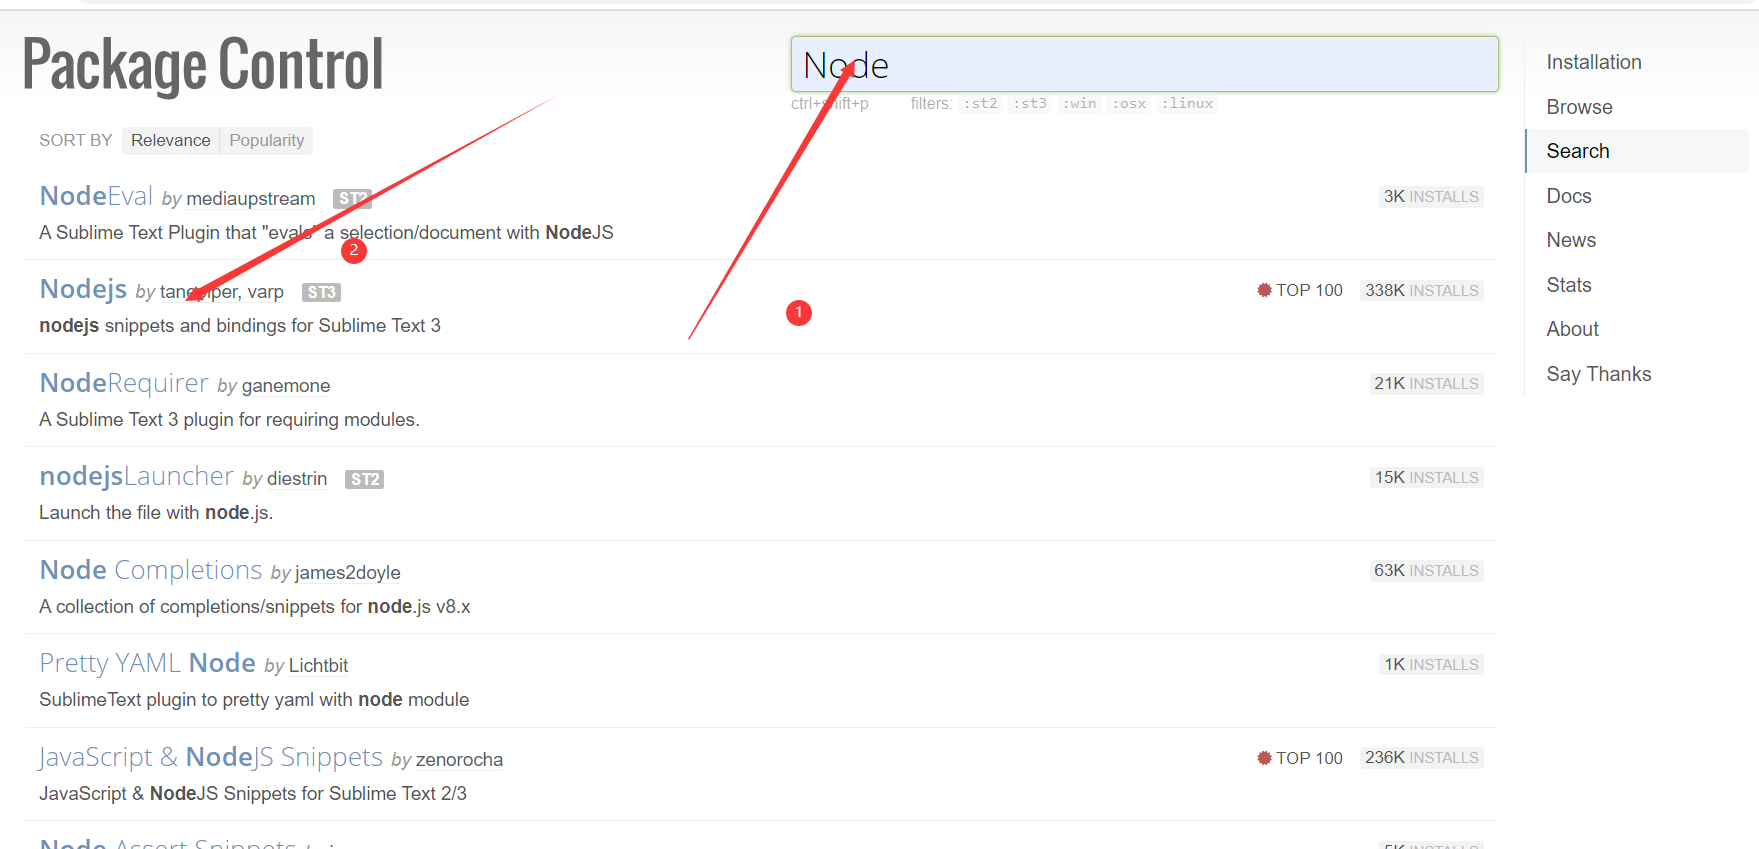The height and width of the screenshot is (849, 1759).
Task: Open the About page
Action: (x=1572, y=329)
